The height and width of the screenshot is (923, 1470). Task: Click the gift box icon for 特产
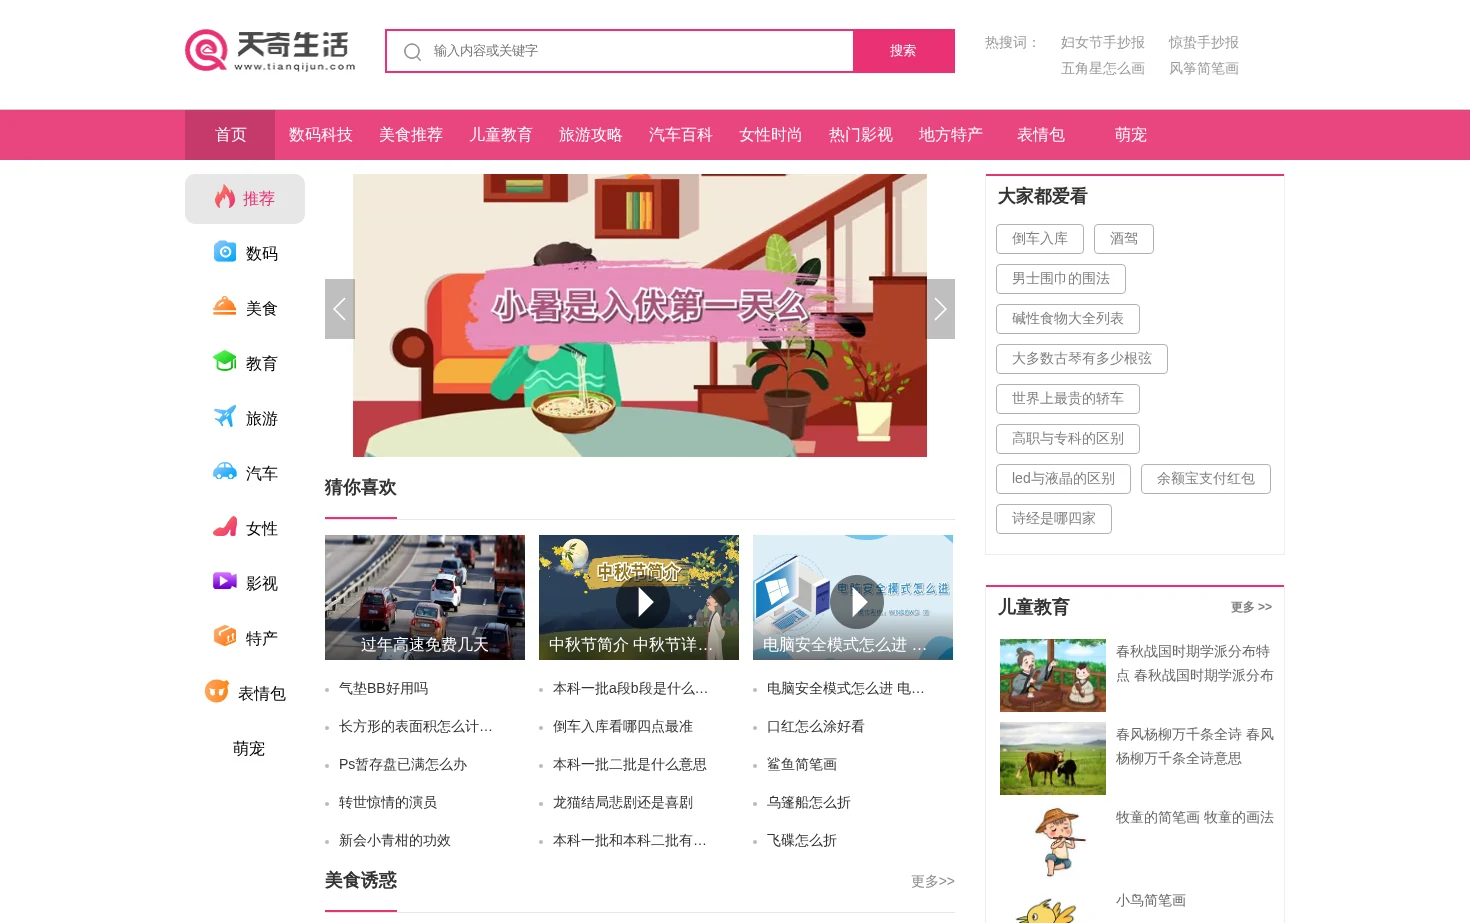(x=225, y=636)
